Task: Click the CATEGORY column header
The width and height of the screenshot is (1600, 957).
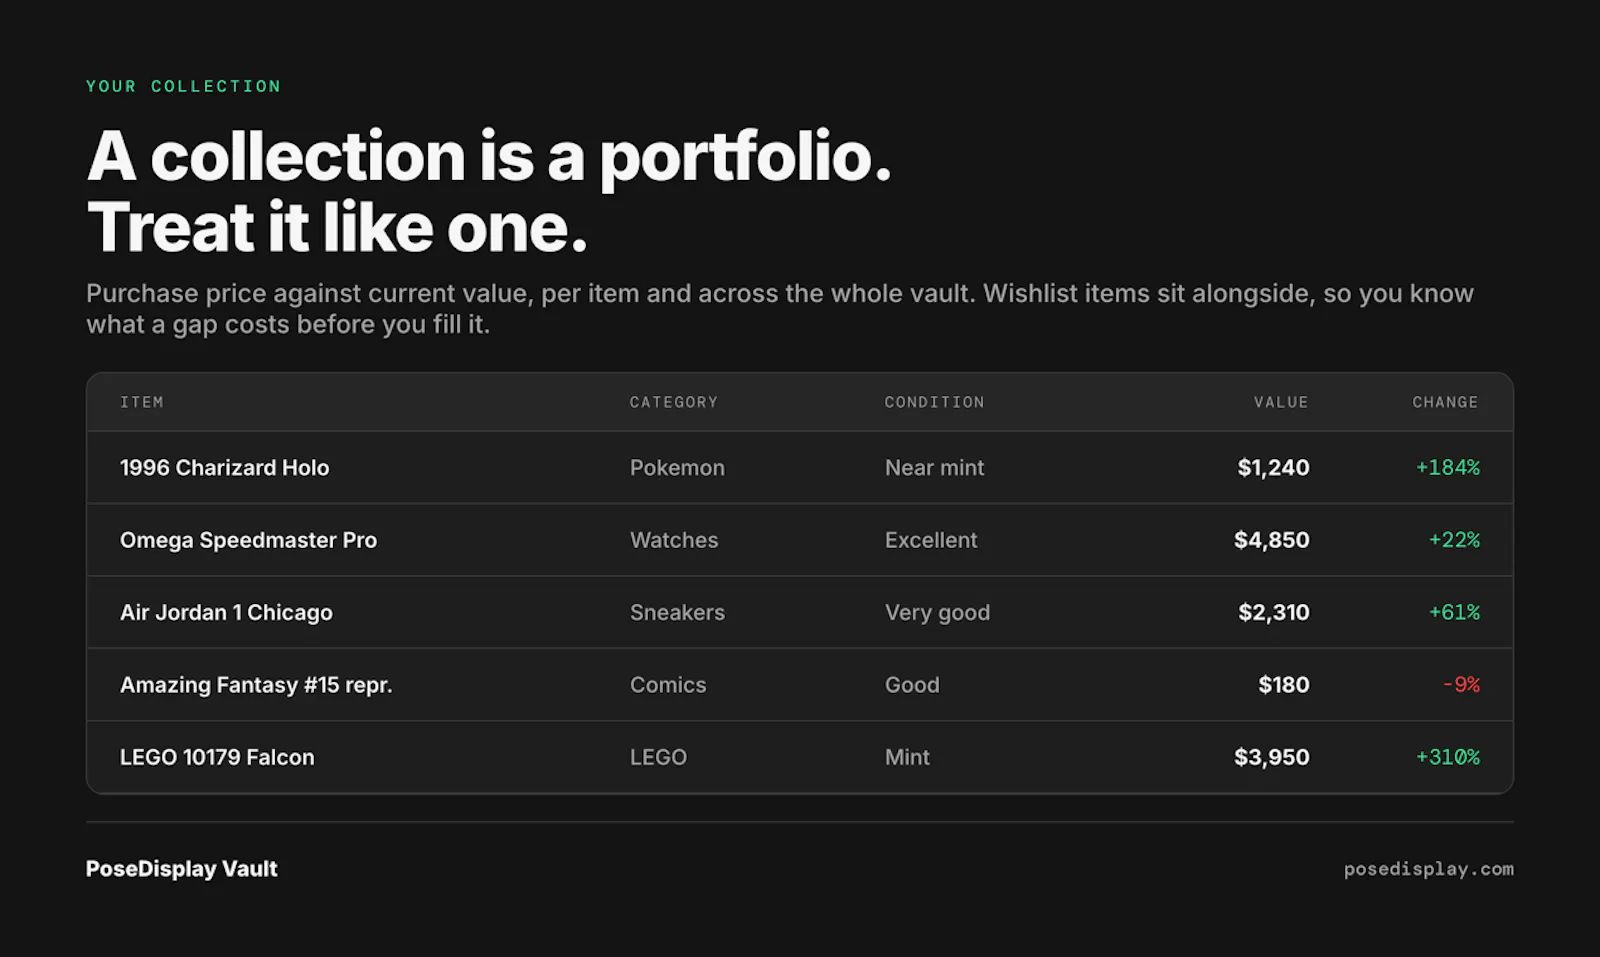Action: tap(673, 402)
